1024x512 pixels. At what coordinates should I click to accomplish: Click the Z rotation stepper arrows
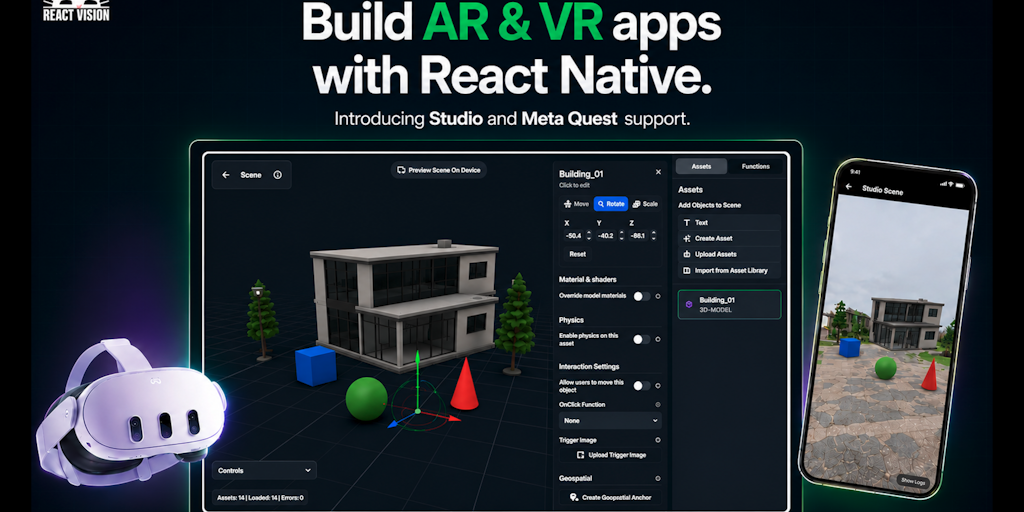[x=654, y=236]
